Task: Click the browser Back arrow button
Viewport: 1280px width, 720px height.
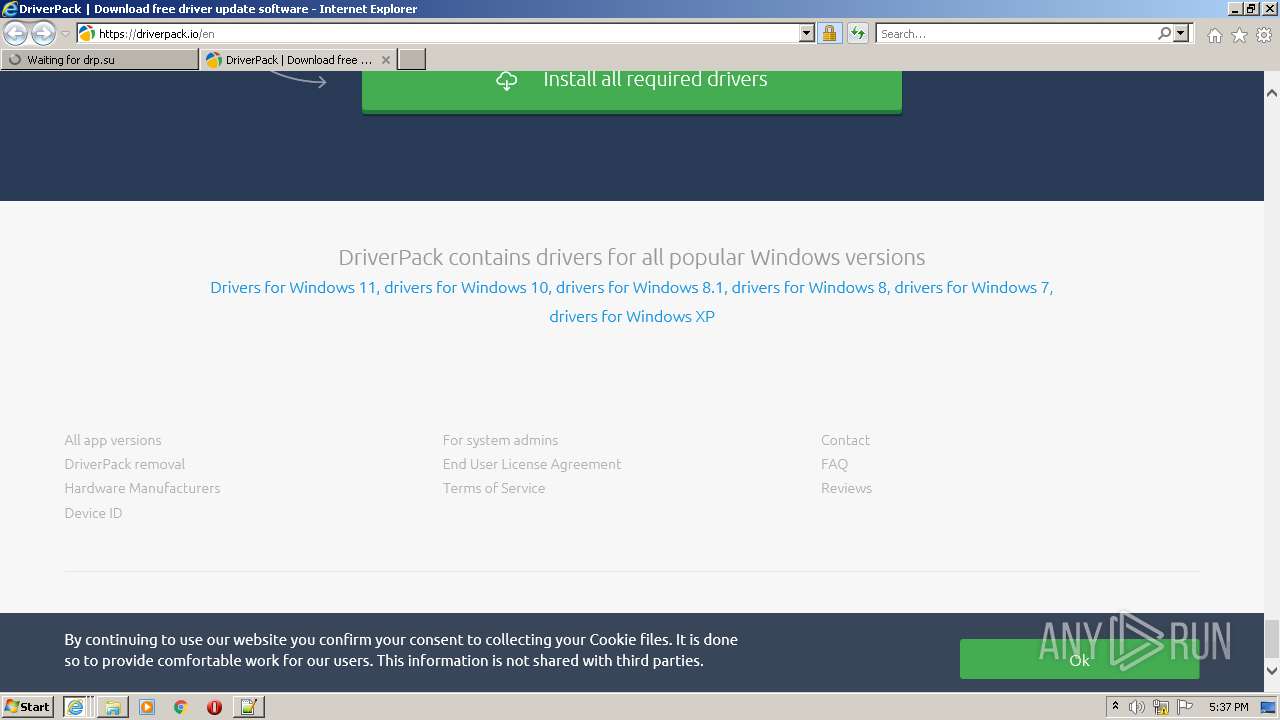Action: tap(16, 34)
